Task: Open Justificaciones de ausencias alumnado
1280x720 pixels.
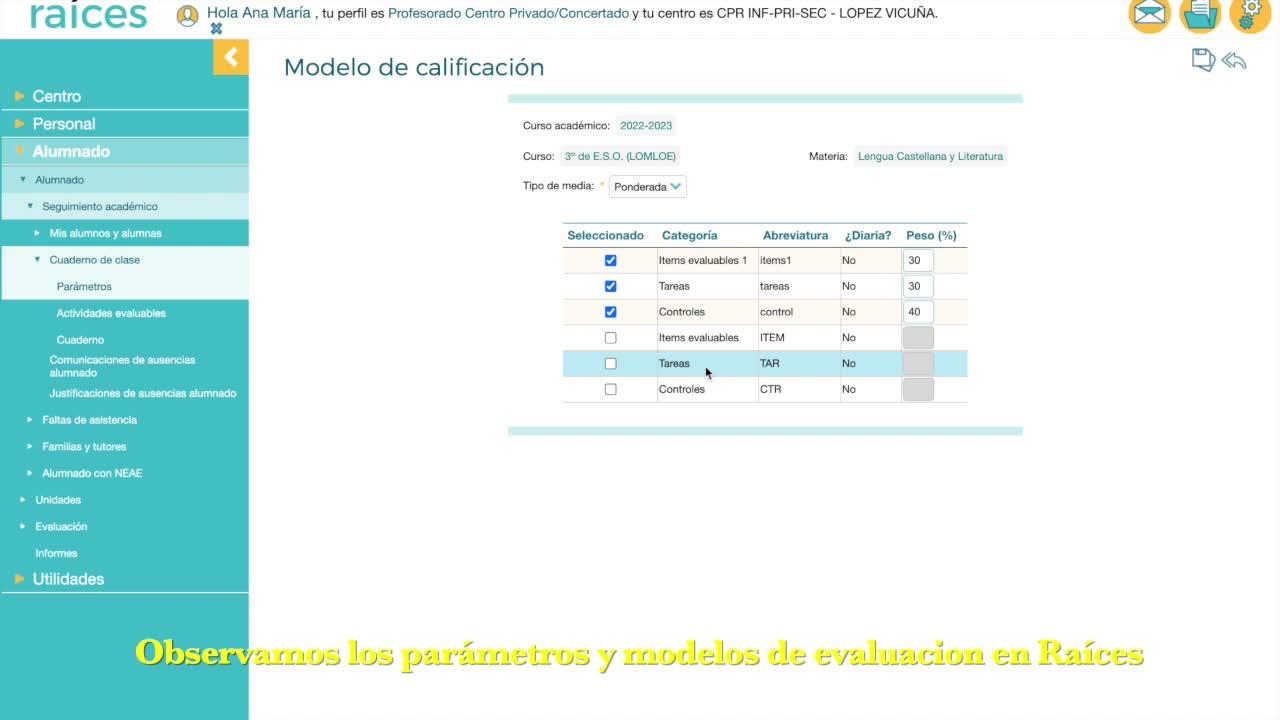Action: coord(143,393)
